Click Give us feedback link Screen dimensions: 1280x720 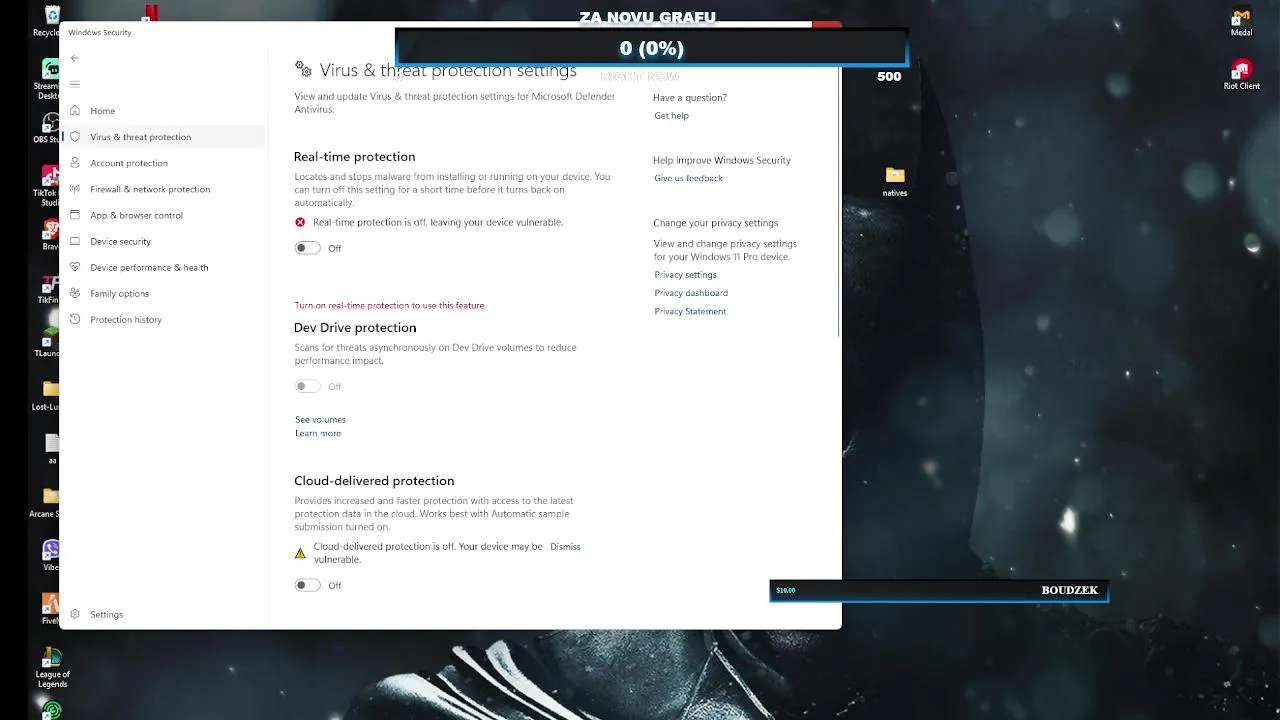tap(688, 178)
